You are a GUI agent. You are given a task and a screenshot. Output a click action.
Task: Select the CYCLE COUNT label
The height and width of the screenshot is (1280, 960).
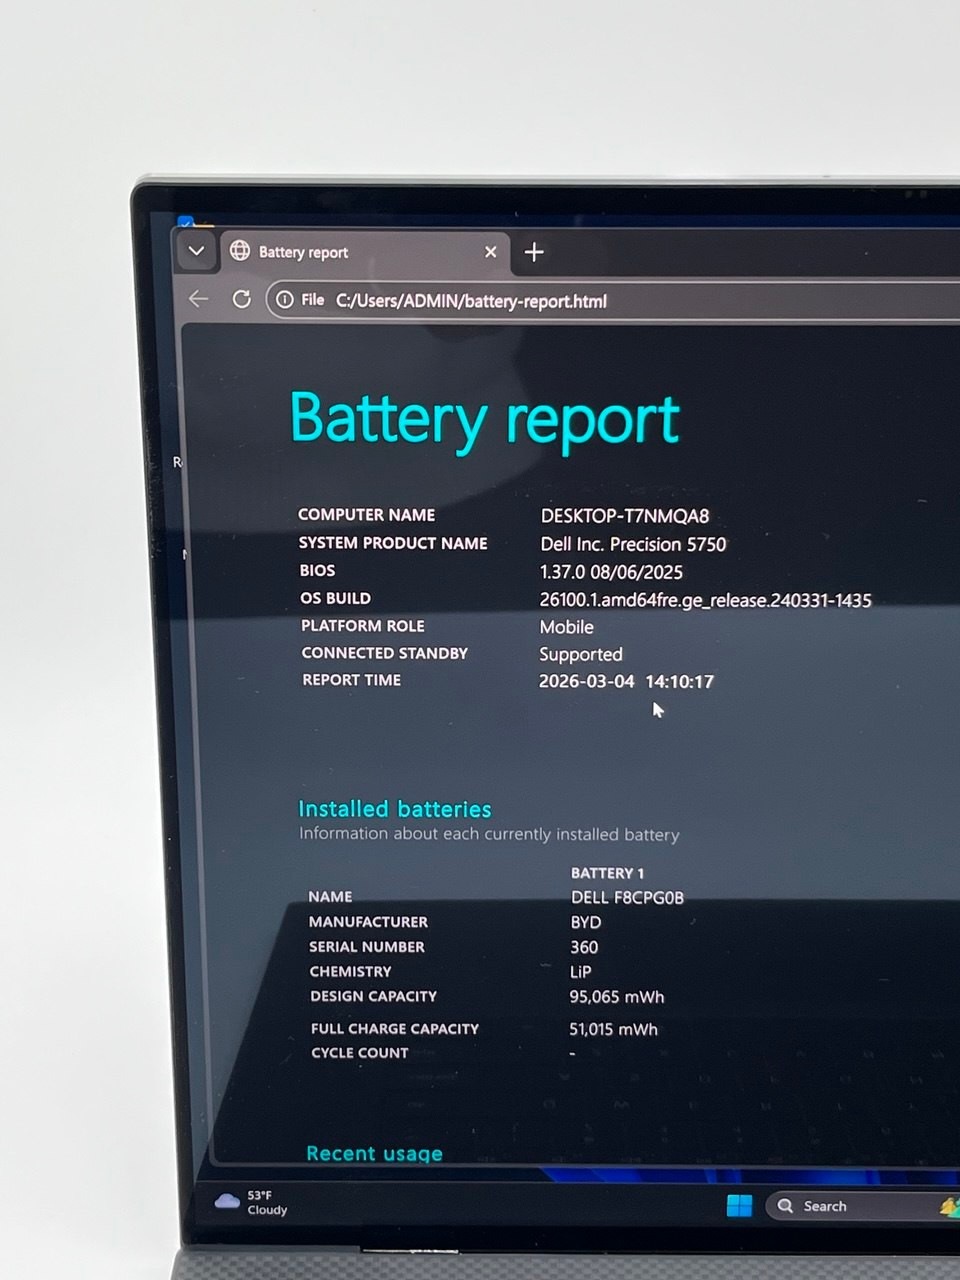(360, 1053)
